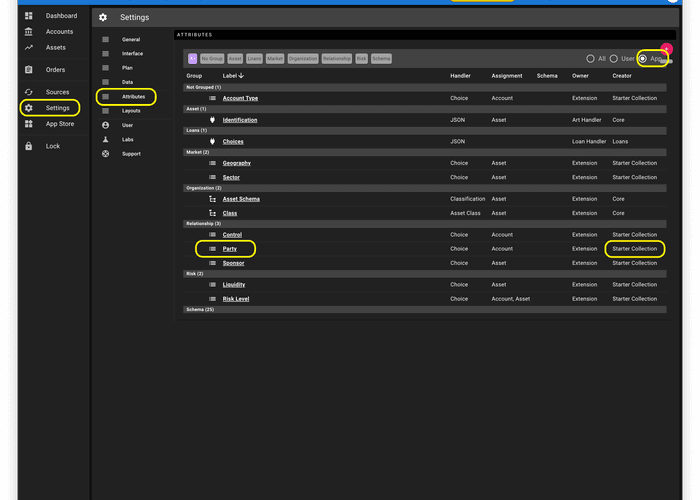The height and width of the screenshot is (500, 700).
Task: Click the Orders clipboard icon
Action: [29, 70]
